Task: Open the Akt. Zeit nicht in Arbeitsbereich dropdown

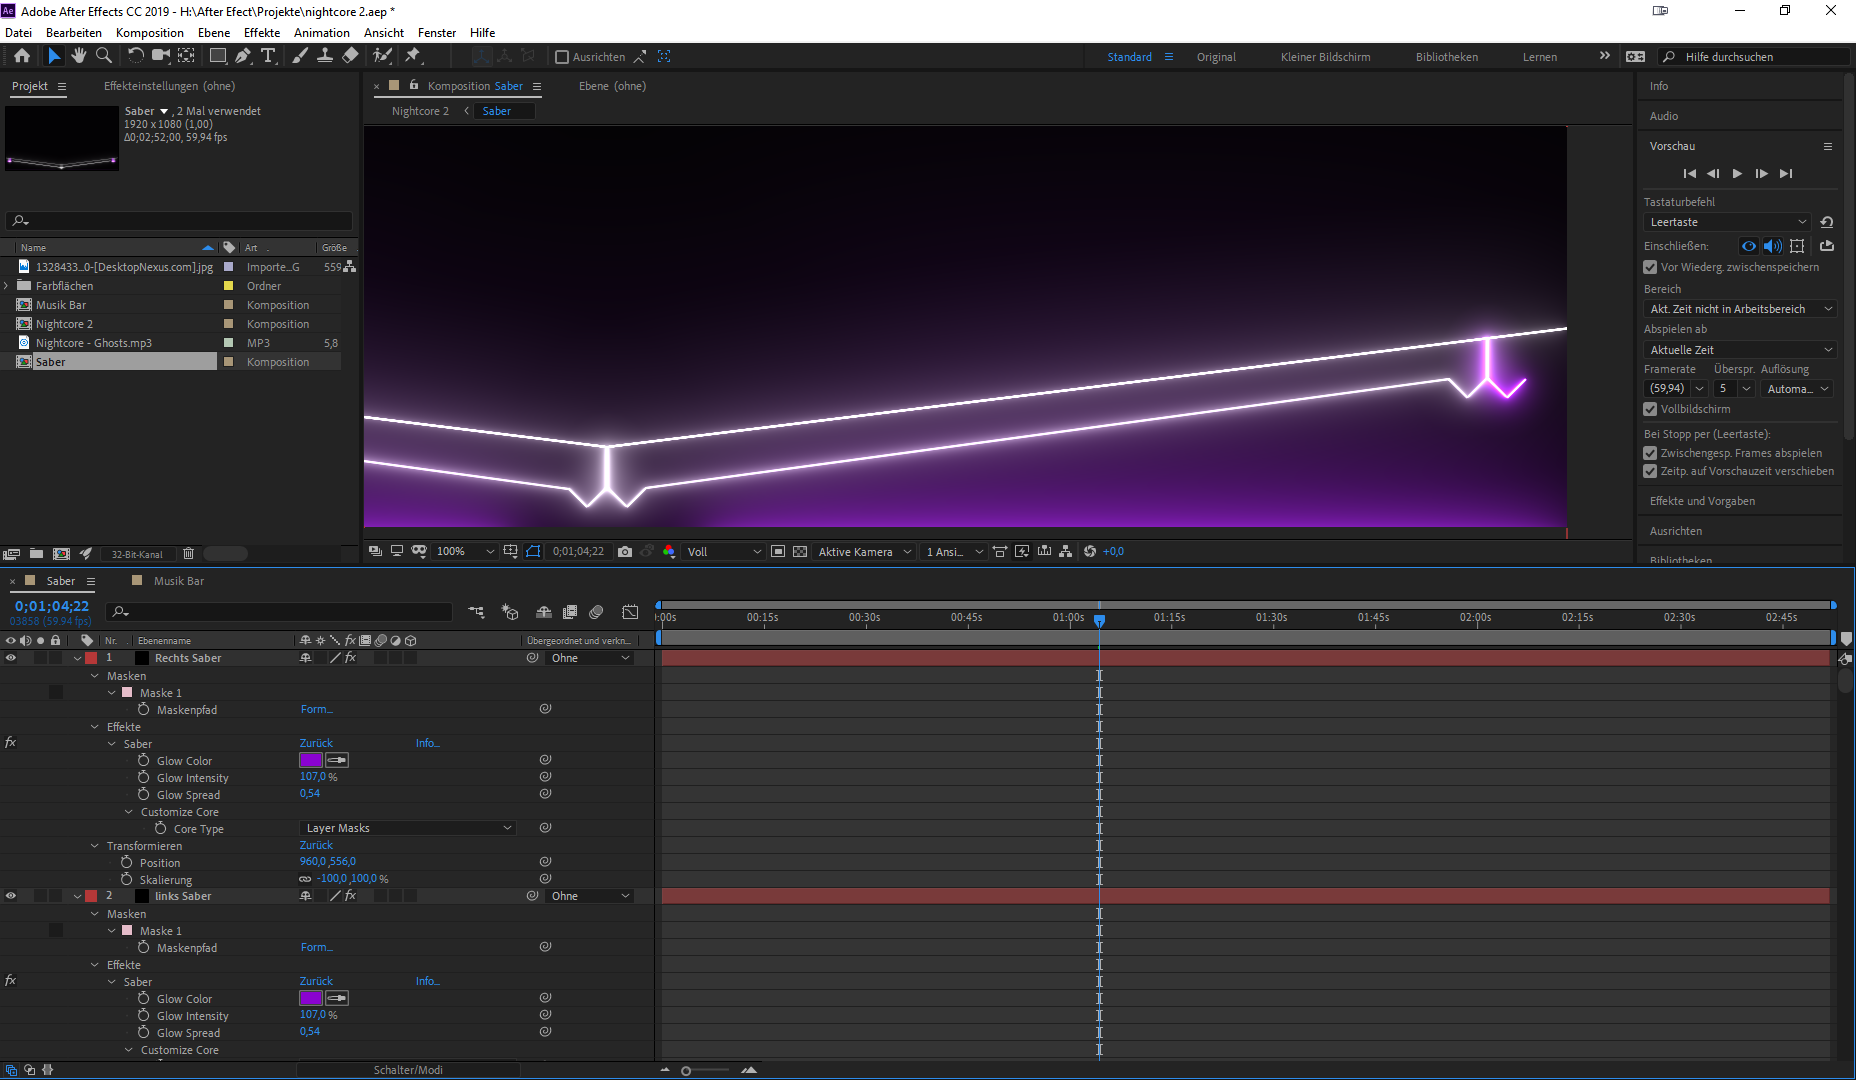Action: 1740,309
